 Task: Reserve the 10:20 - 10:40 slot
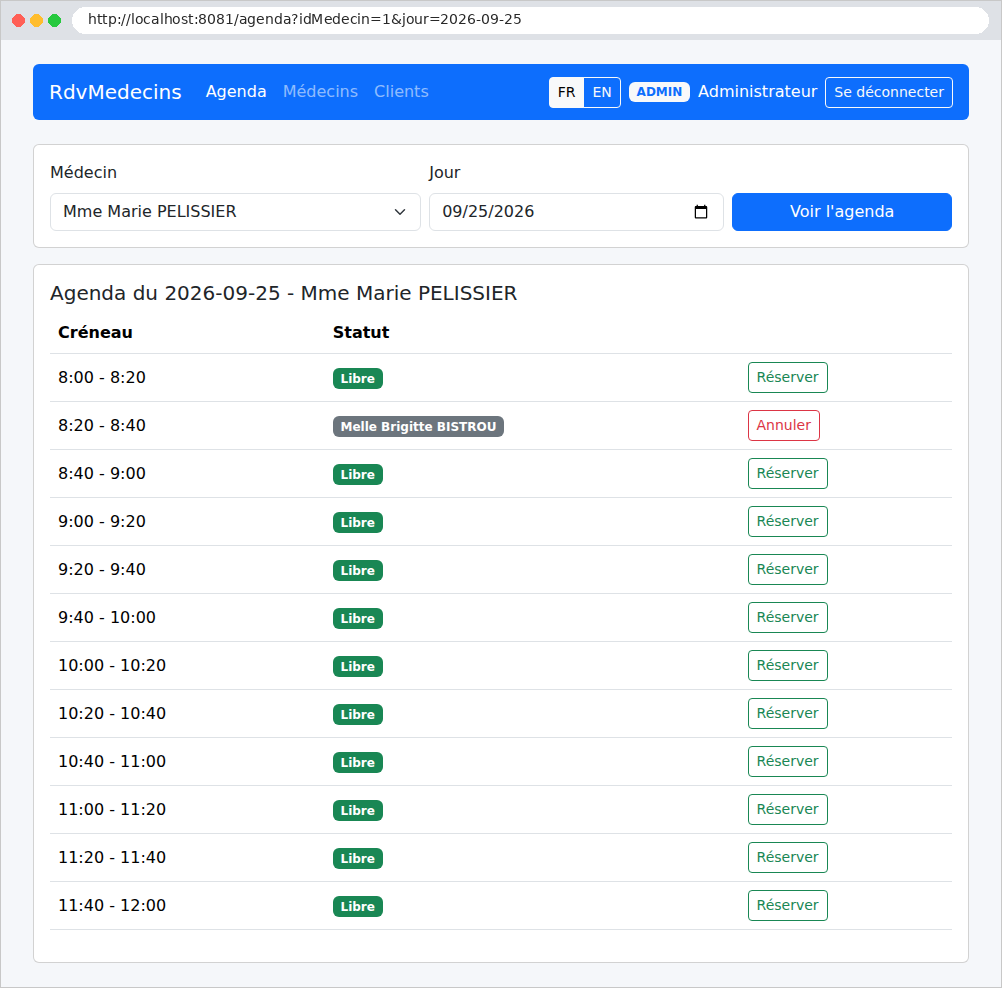pos(787,713)
